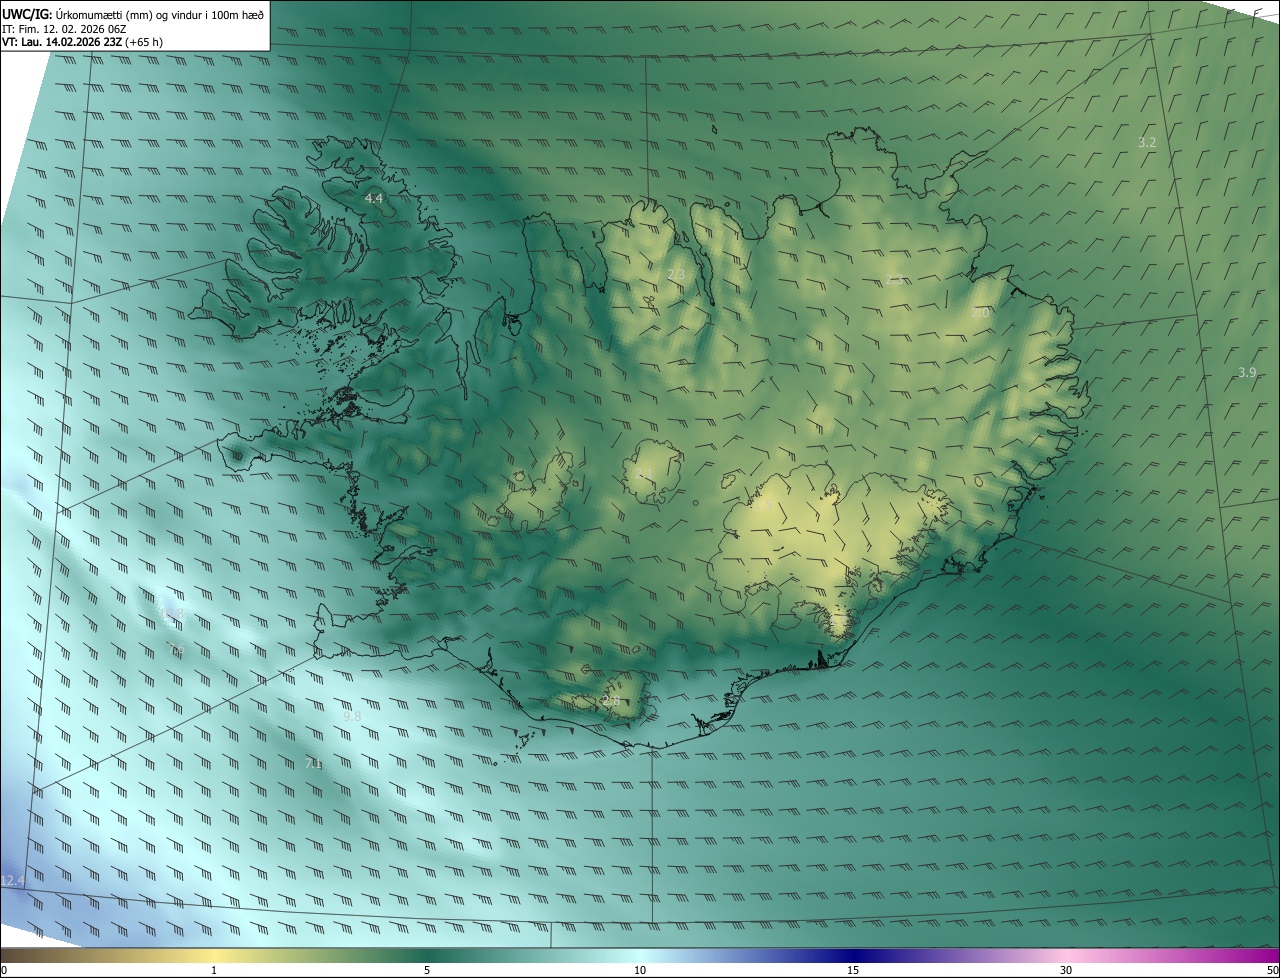Click the colorbar tick labeled 15
Viewport: 1280px width, 978px height.
[853, 970]
